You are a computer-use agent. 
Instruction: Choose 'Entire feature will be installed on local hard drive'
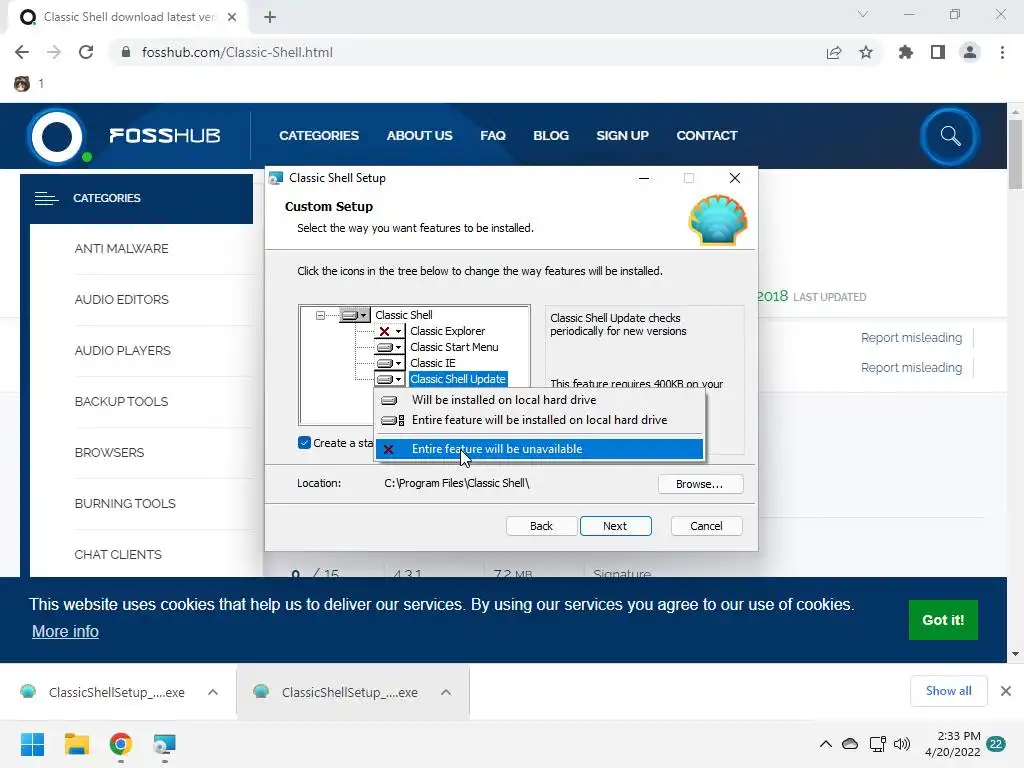539,420
